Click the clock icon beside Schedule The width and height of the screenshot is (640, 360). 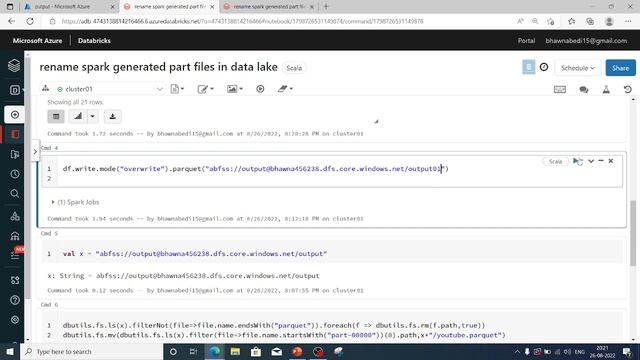544,67
